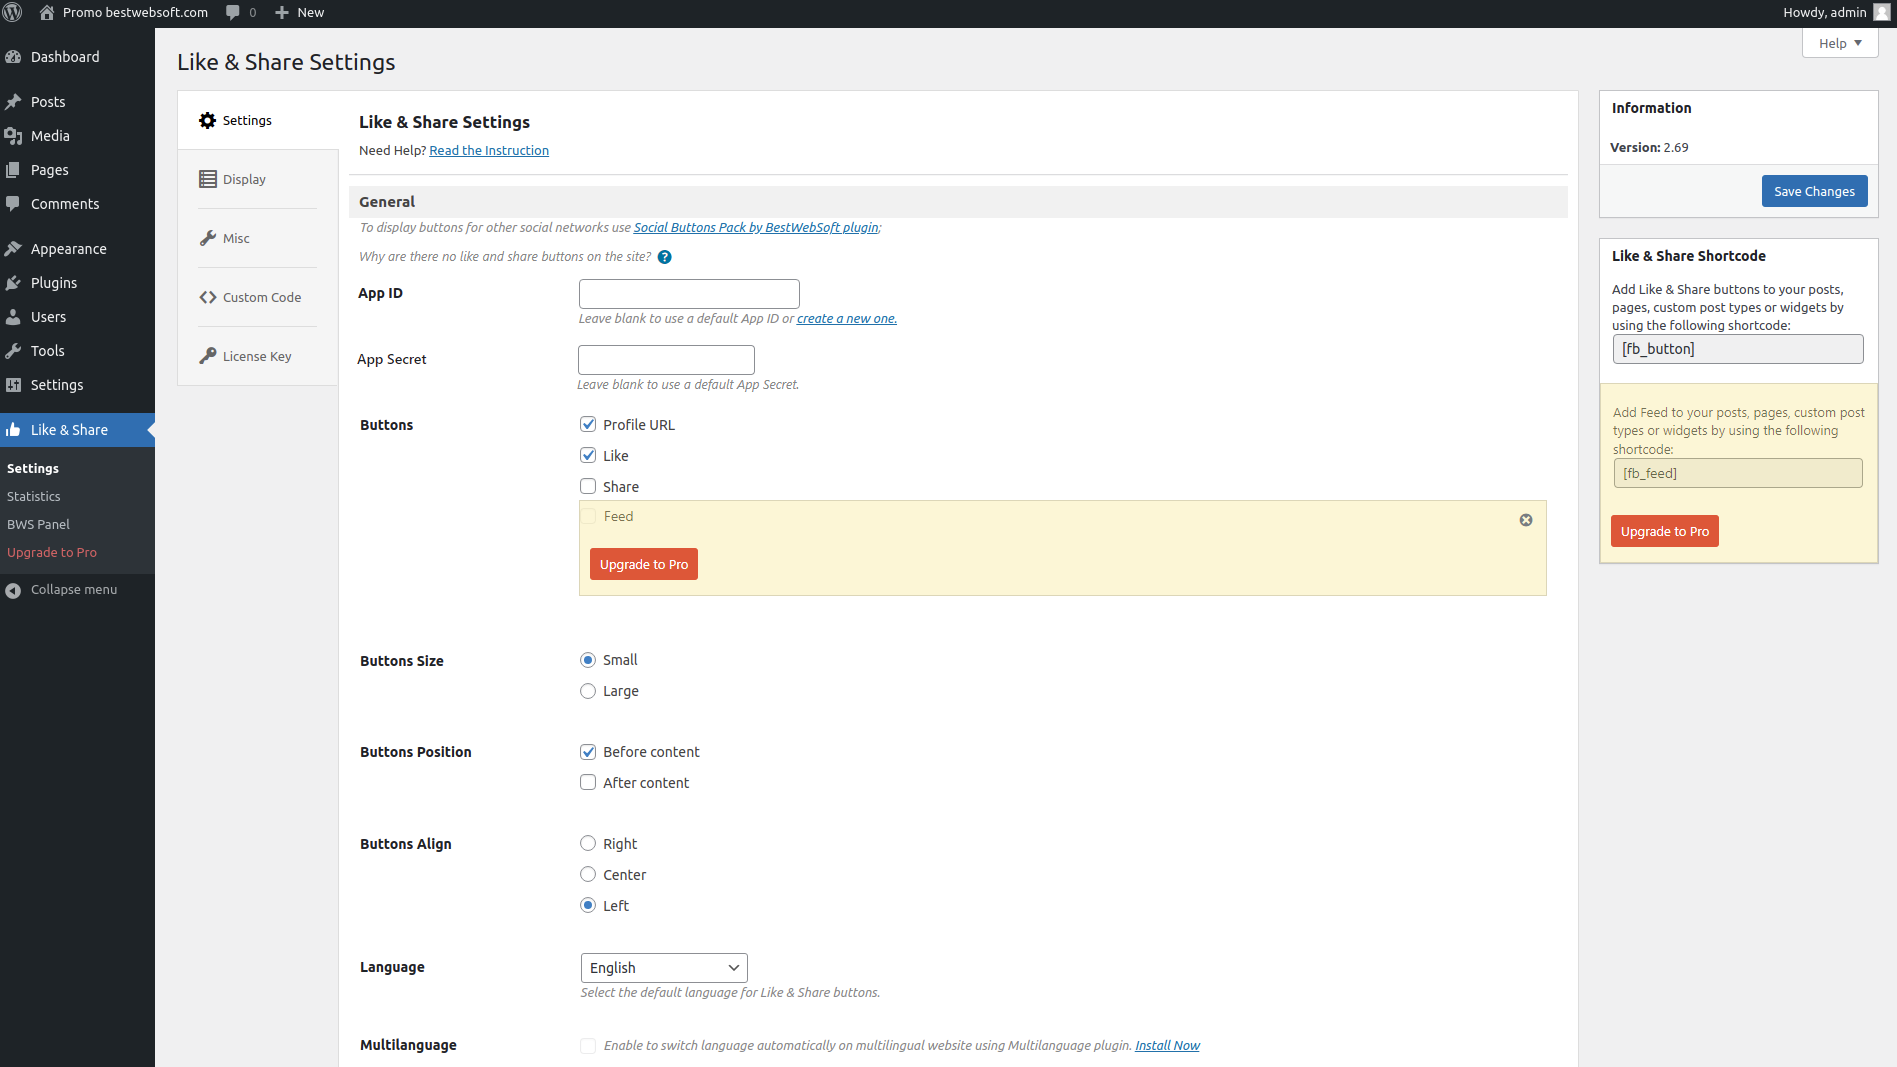Open the Statistics submenu item
Viewport: 1897px width, 1067px height.
pos(34,496)
